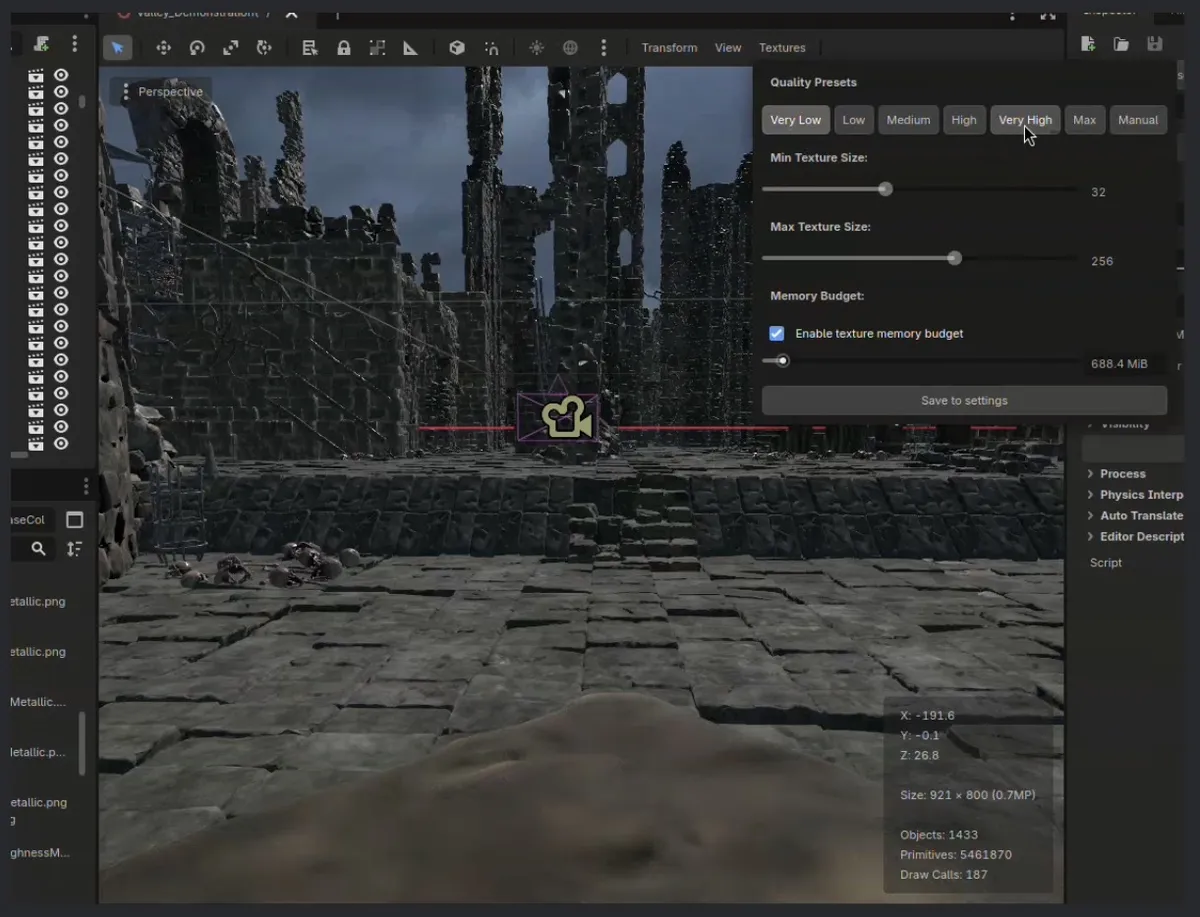Click the Objects: 1433 statistic

pyautogui.click(x=939, y=835)
